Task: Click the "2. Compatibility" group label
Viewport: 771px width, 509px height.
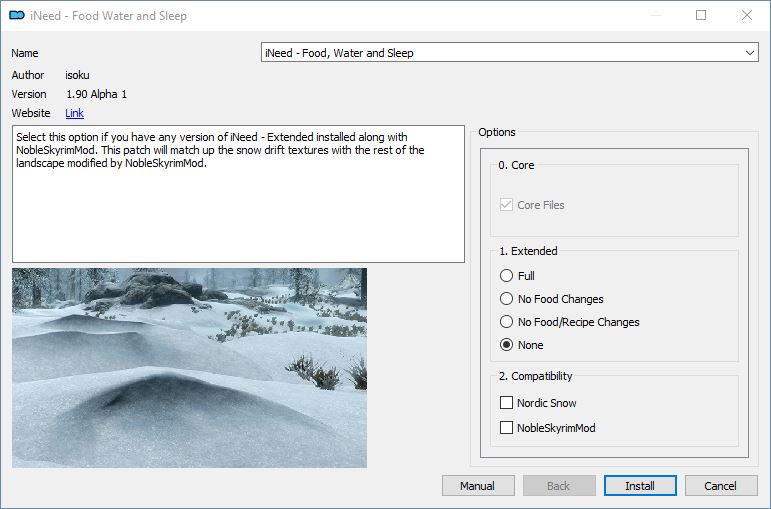Action: tap(535, 376)
